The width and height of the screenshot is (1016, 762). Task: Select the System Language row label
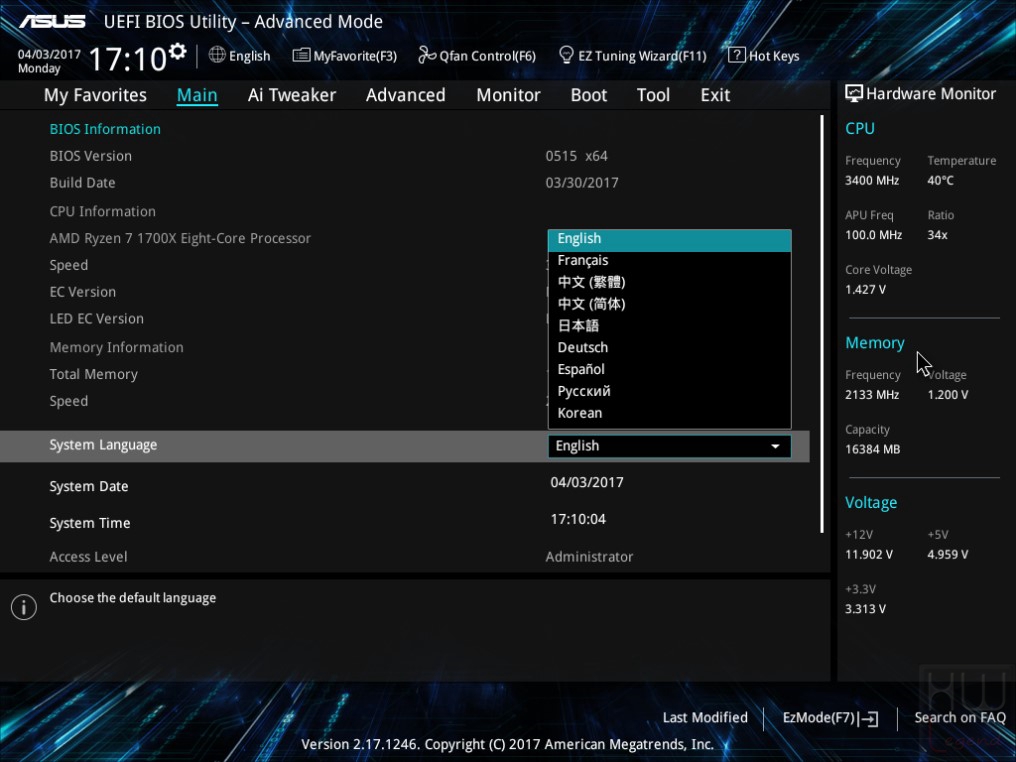103,446
